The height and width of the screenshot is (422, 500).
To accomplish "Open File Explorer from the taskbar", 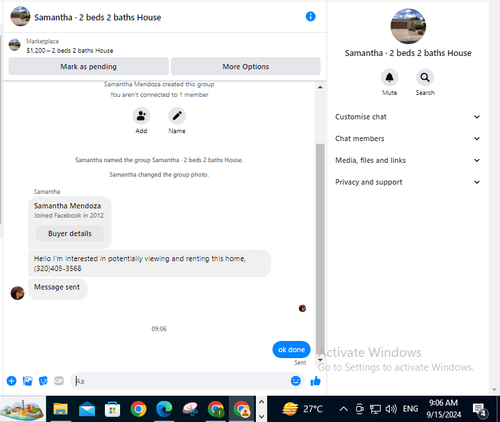I will point(61,409).
